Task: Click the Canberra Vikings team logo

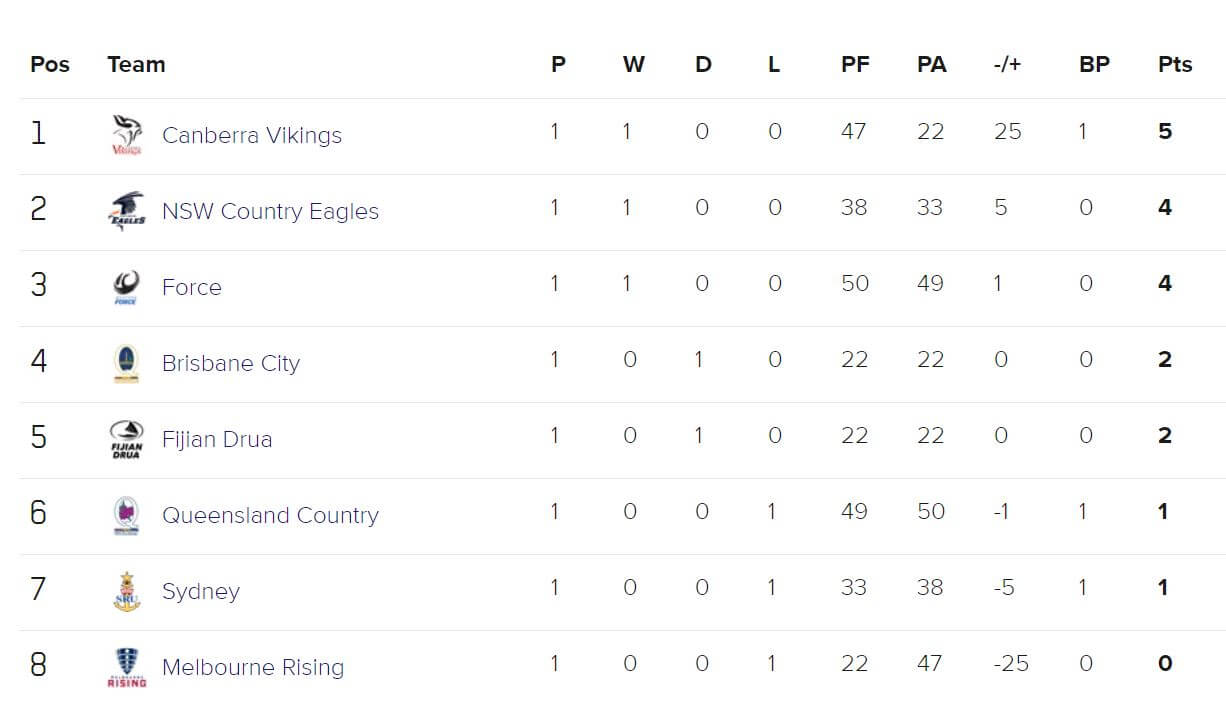Action: 127,135
